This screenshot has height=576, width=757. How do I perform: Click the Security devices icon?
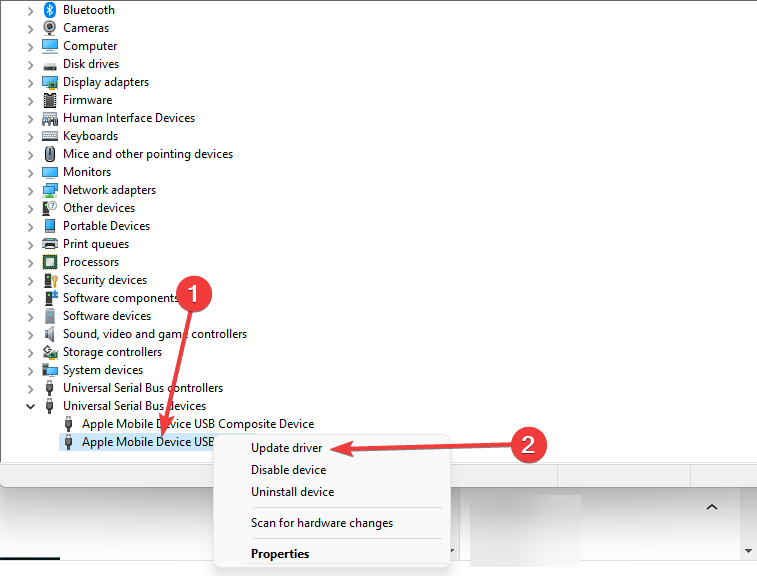(51, 280)
